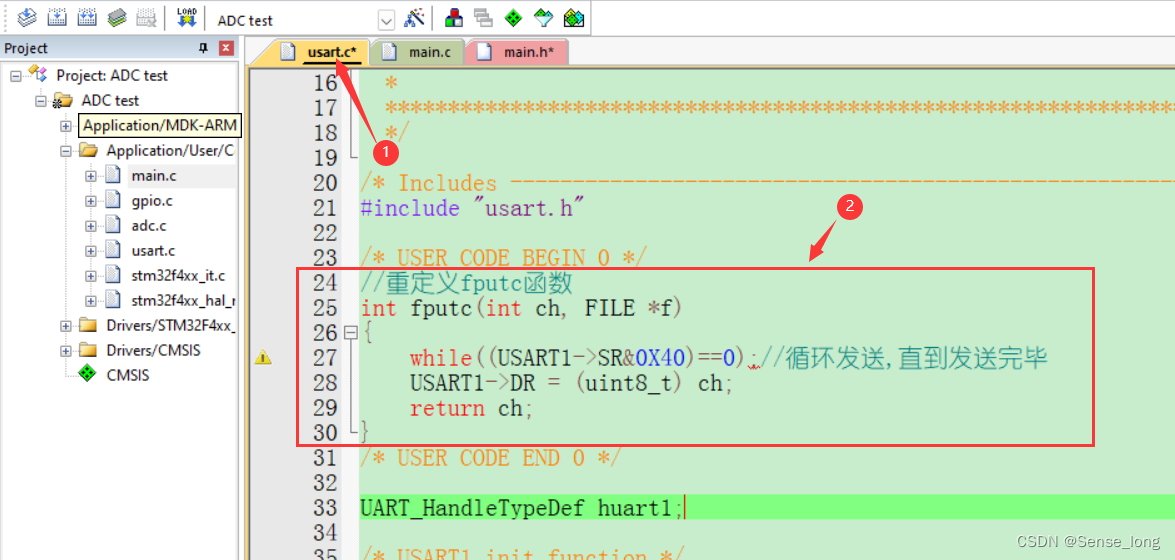
Task: Open Manage Run-Time Environment green diamond icon
Action: [513, 17]
